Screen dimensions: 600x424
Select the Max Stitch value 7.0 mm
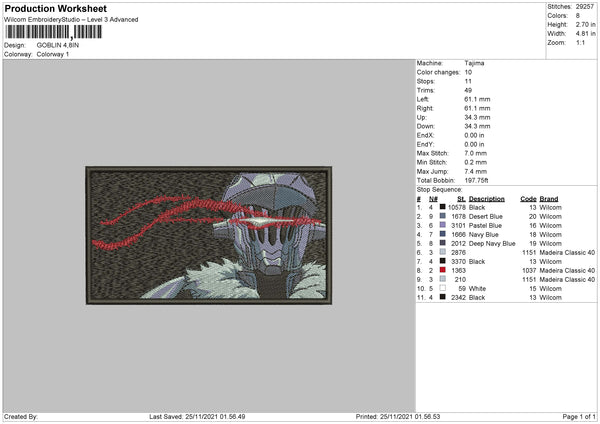click(x=476, y=153)
